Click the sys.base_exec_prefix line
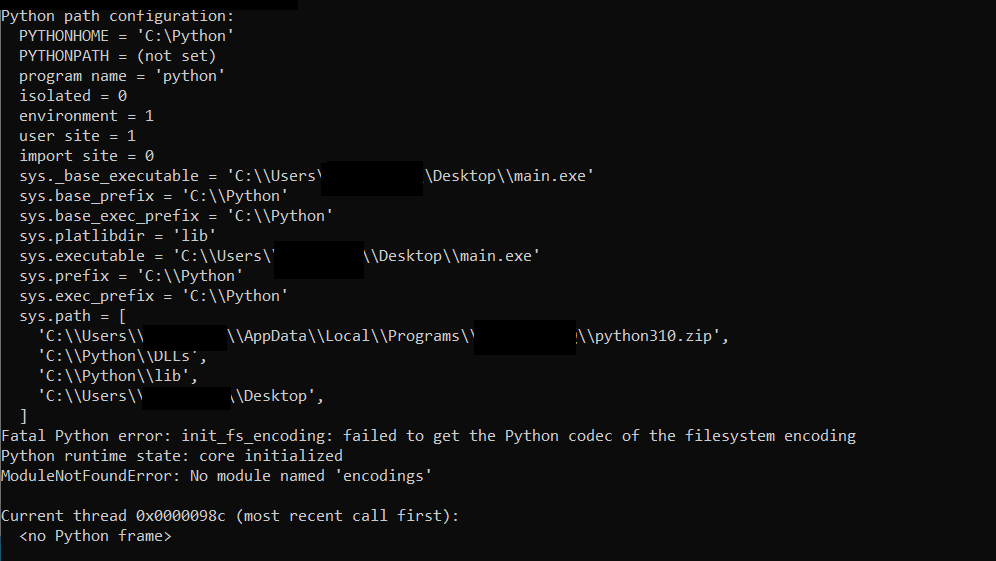The width and height of the screenshot is (996, 561). click(x=176, y=216)
